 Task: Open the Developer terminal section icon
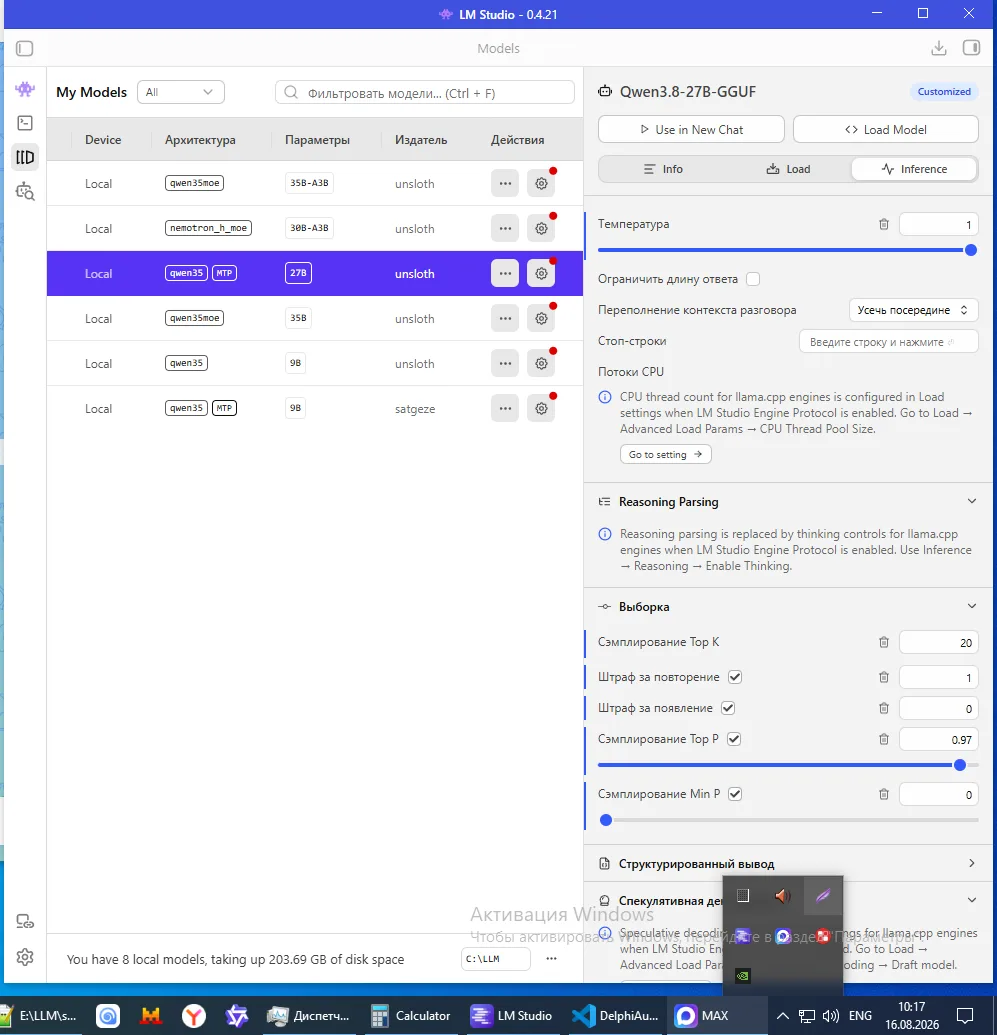pyautogui.click(x=25, y=123)
